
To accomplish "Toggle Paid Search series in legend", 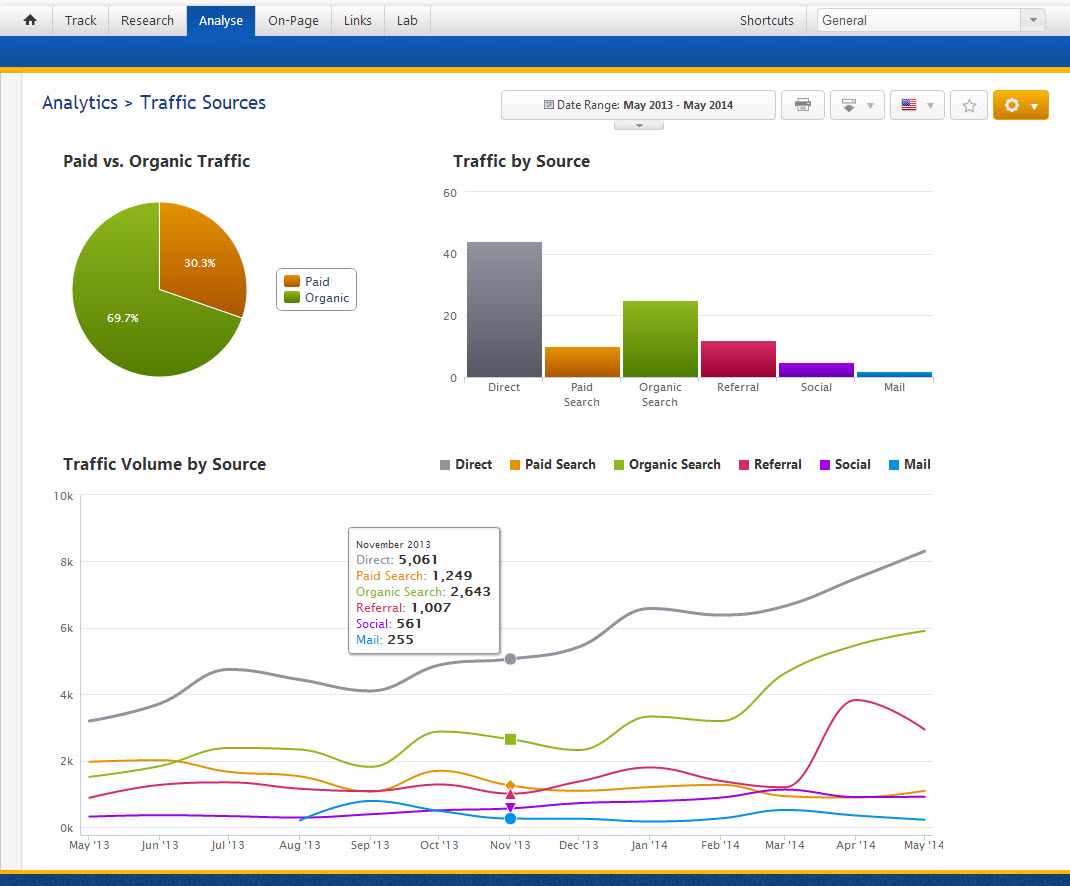I will (552, 464).
